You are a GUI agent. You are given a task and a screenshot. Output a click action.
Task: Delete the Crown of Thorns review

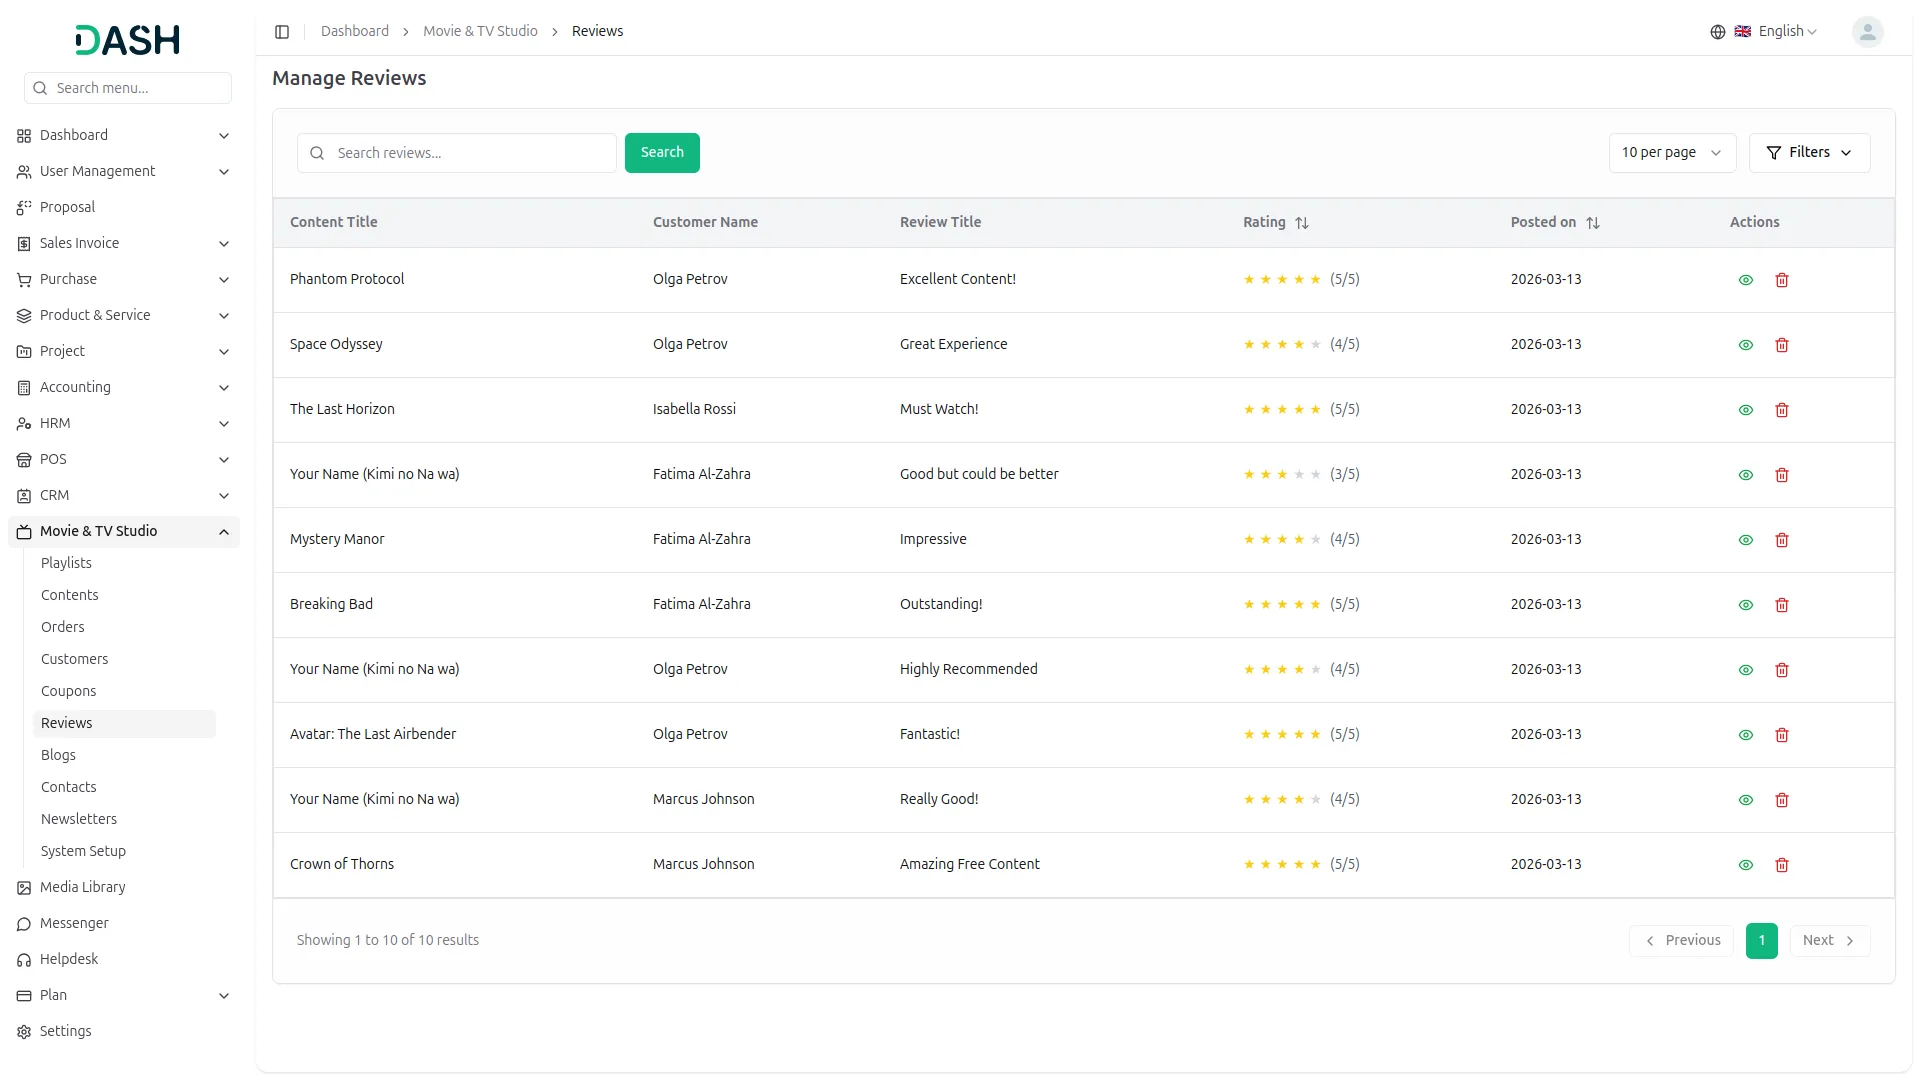[1781, 865]
